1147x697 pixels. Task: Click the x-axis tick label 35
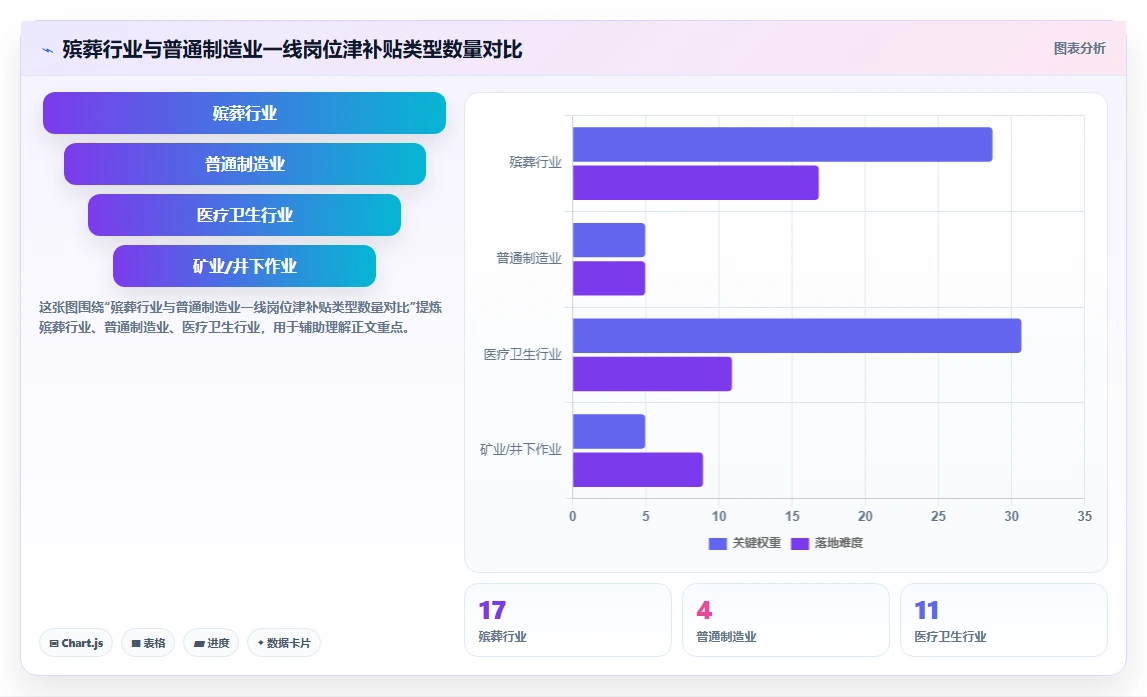click(1084, 516)
